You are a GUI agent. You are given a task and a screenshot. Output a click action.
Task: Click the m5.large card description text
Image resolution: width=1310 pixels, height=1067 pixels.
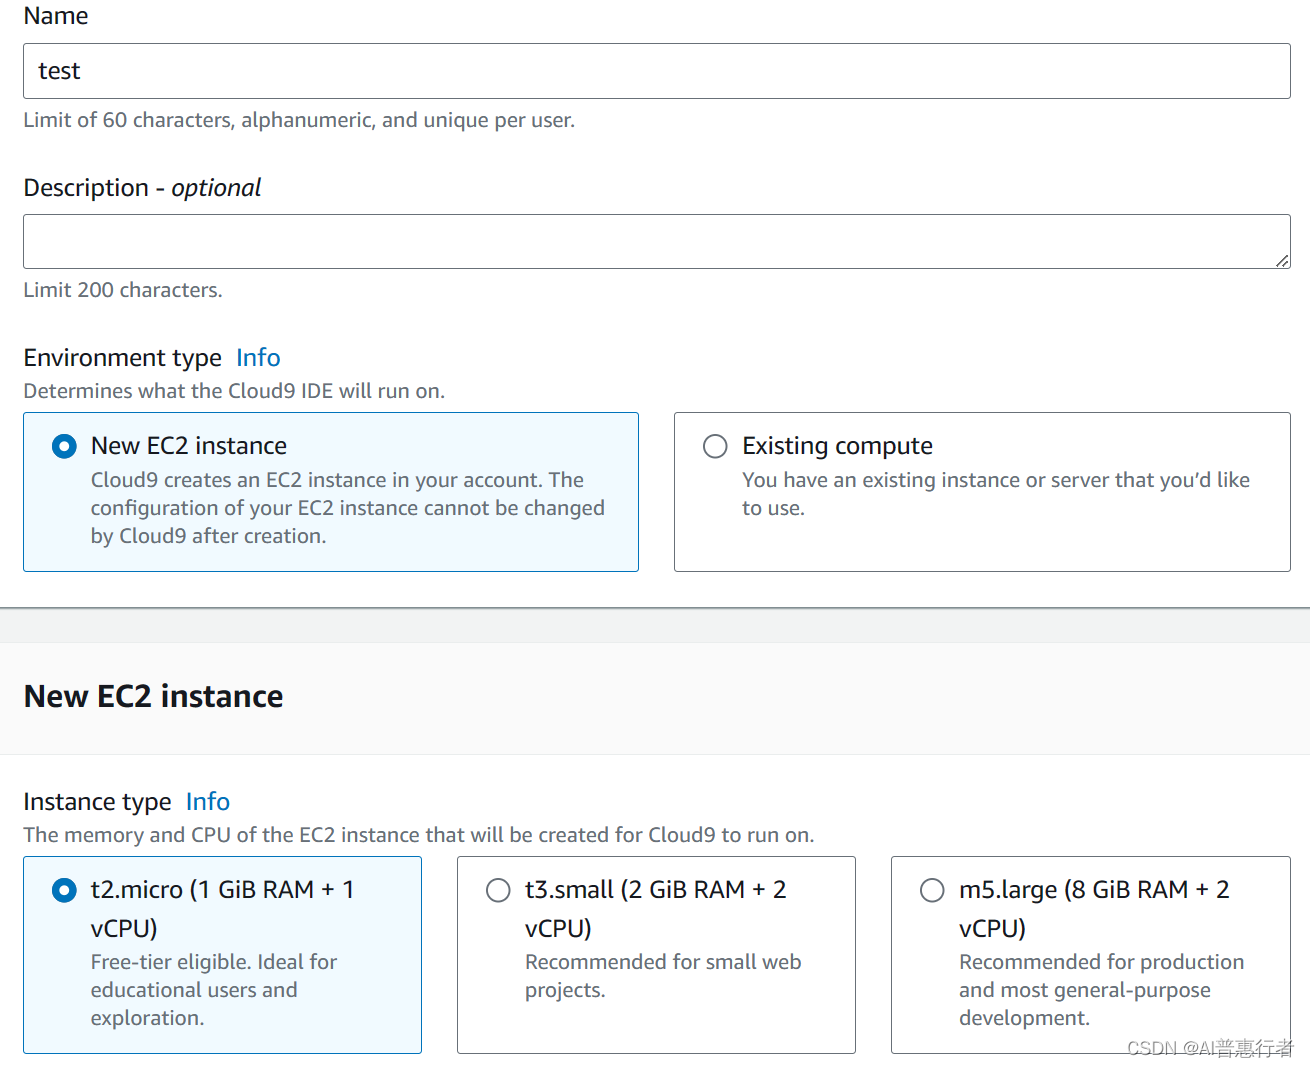click(x=1100, y=990)
